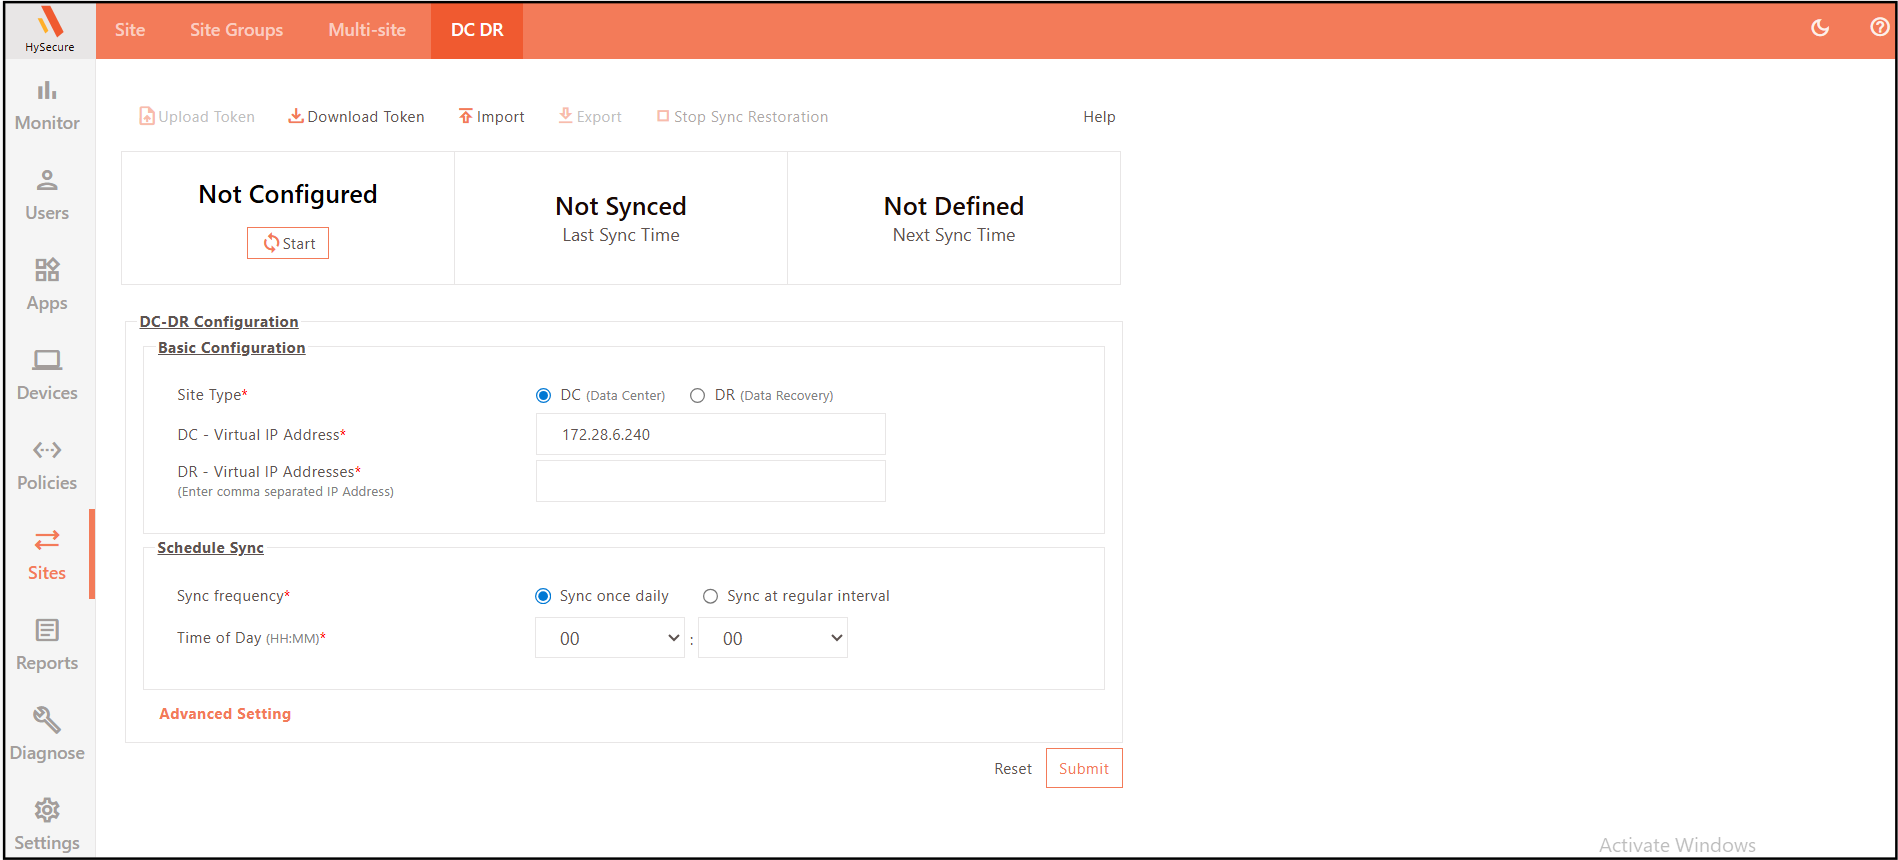Go to Users in the sidebar
This screenshot has height=860, width=1898.
[x=47, y=195]
